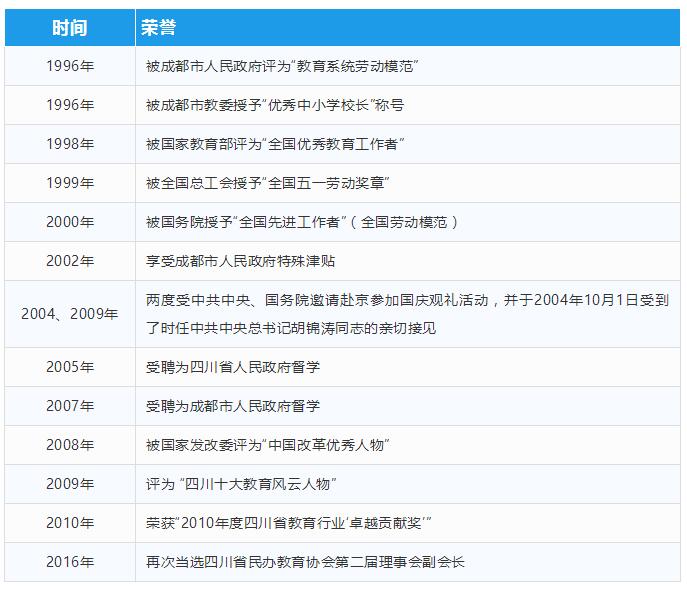Image resolution: width=687 pixels, height=589 pixels.
Task: Select the "2004、2009年" time cell
Action: pyautogui.click(x=70, y=314)
